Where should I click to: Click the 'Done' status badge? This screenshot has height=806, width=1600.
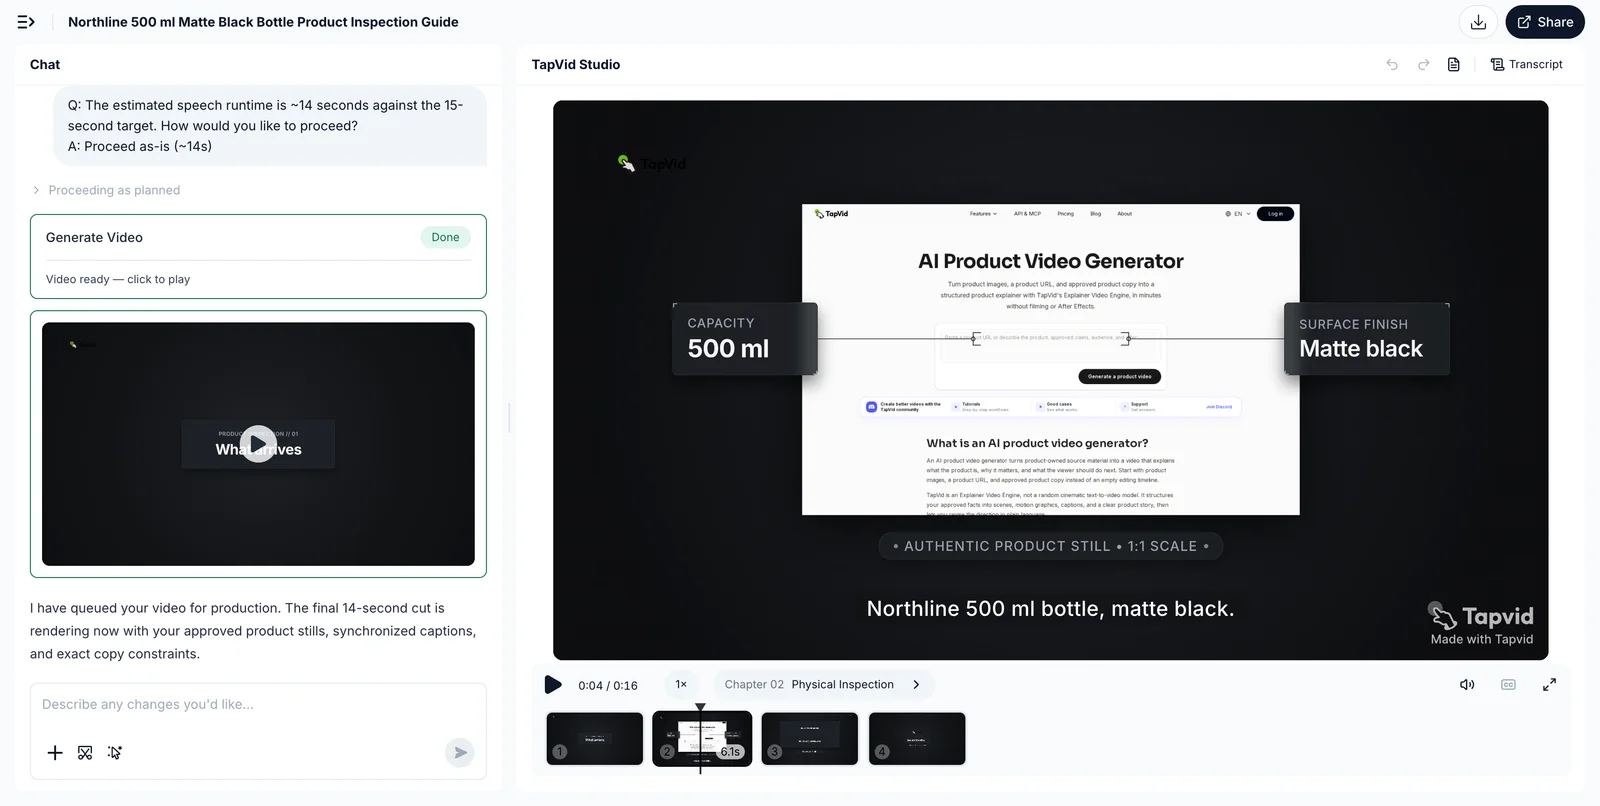446,238
